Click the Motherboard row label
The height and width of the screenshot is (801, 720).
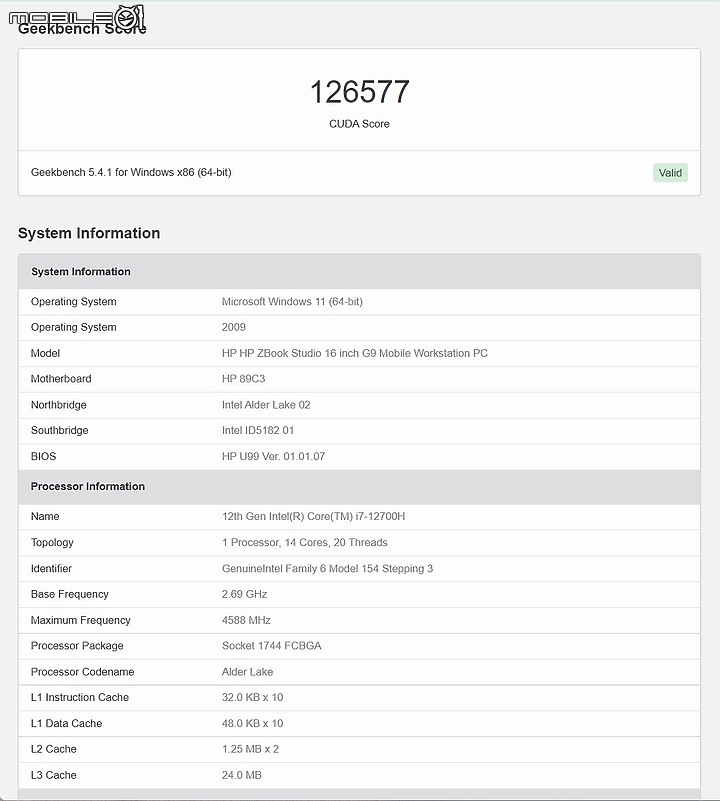tap(61, 379)
